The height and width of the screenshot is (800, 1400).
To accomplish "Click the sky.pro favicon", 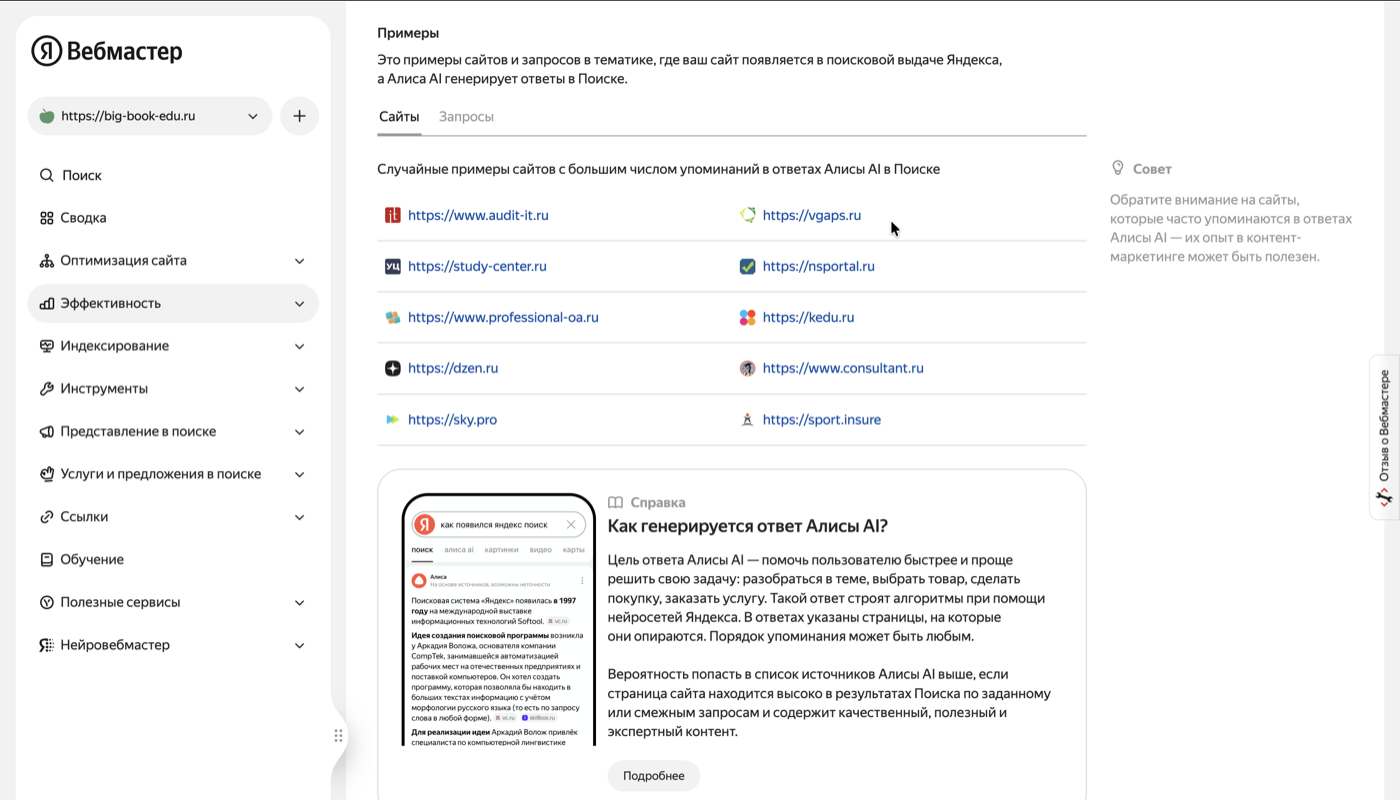I will pyautogui.click(x=393, y=420).
